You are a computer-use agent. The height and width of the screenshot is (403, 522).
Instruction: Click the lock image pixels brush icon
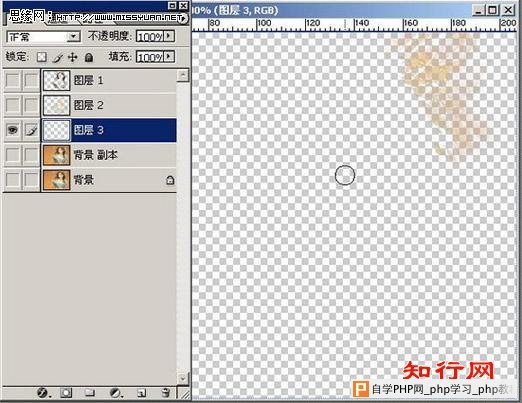tap(58, 57)
